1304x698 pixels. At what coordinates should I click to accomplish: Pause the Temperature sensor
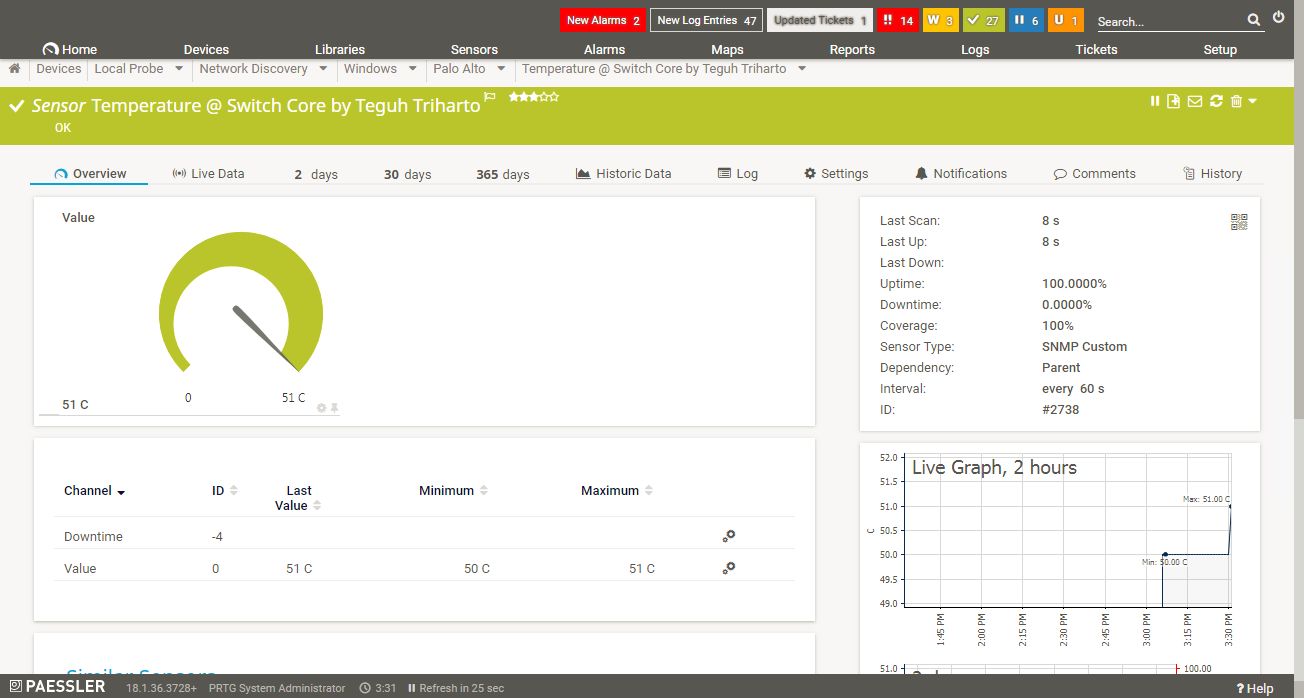tap(1155, 100)
